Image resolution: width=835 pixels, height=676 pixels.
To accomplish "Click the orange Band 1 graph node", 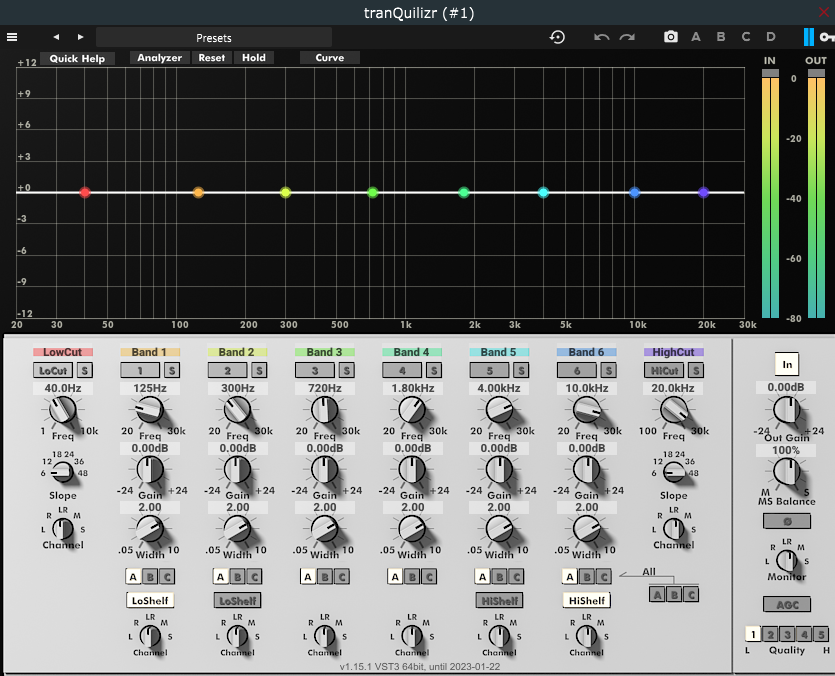I will point(198,192).
